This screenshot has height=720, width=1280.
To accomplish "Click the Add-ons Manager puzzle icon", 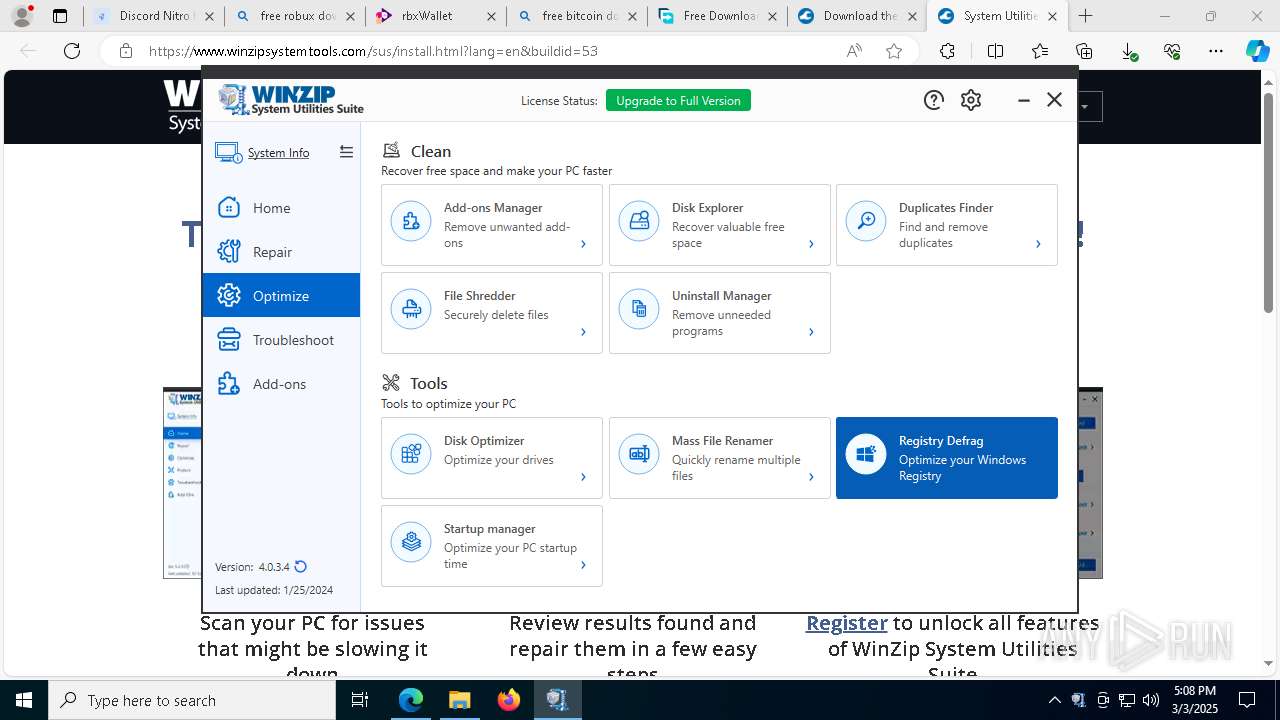I will tap(411, 222).
